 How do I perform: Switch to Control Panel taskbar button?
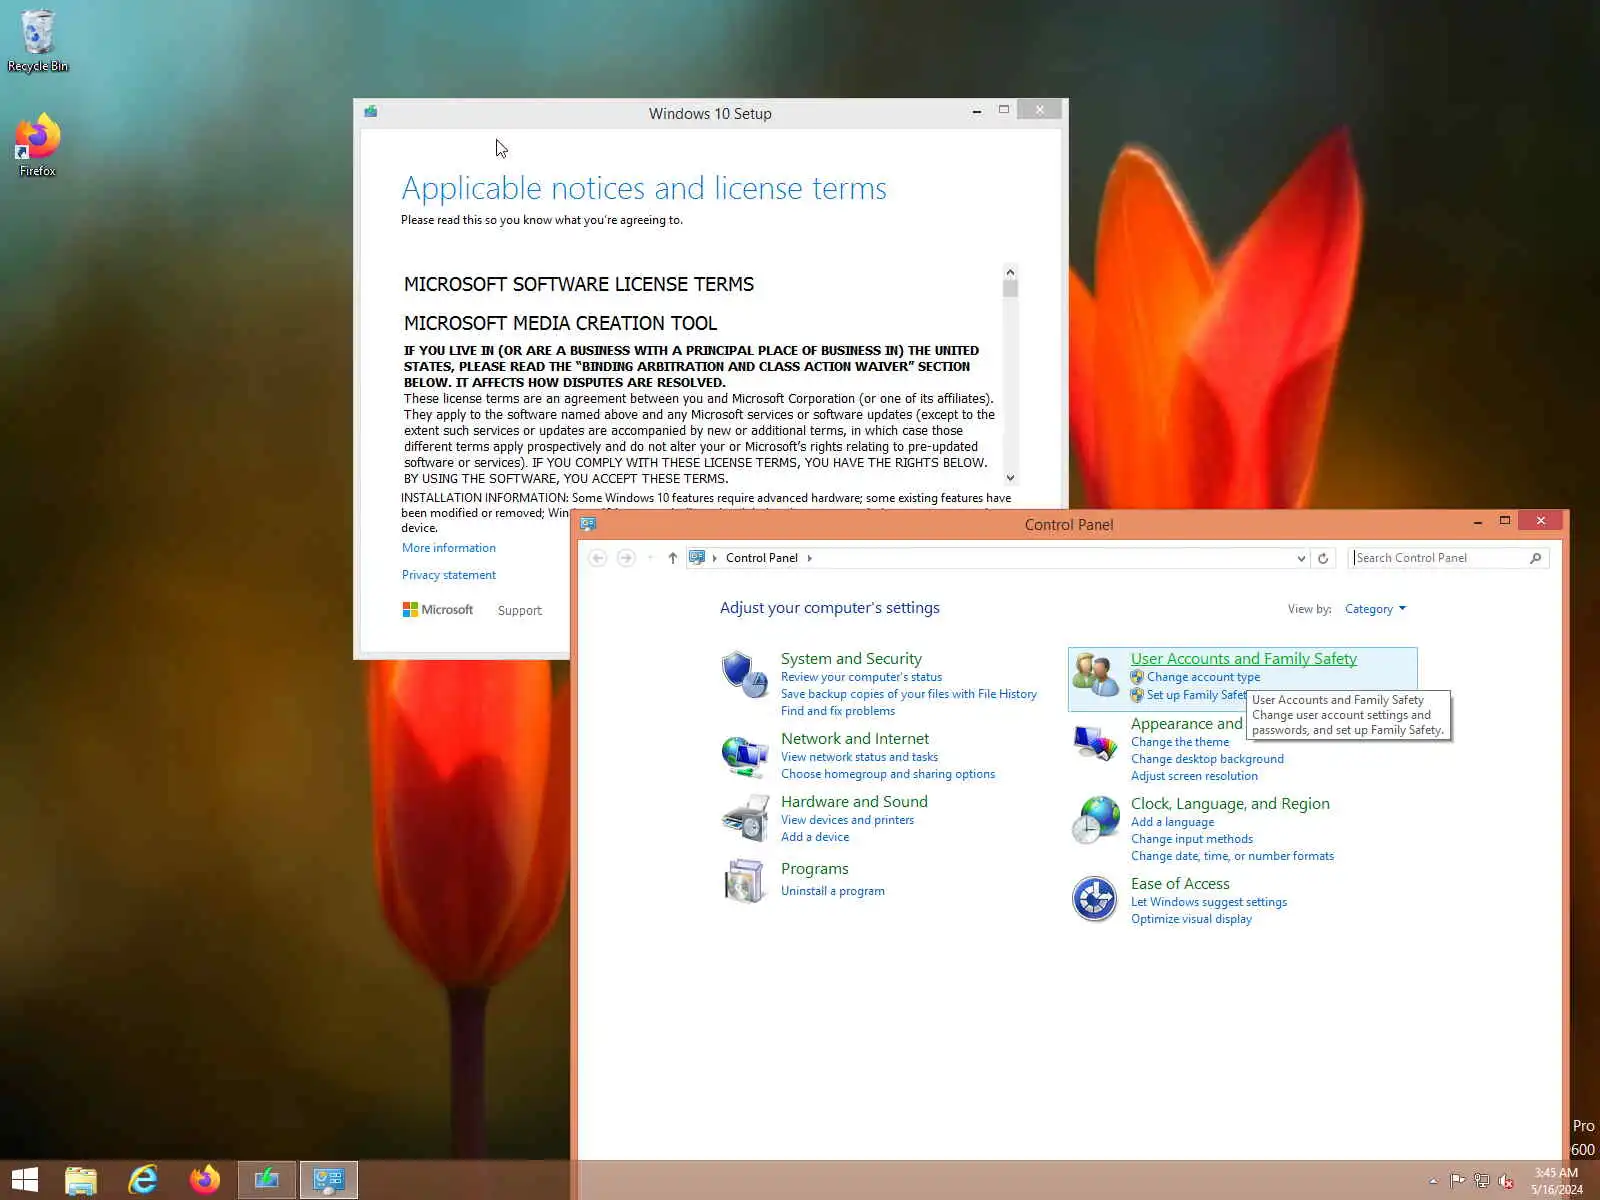pyautogui.click(x=329, y=1180)
